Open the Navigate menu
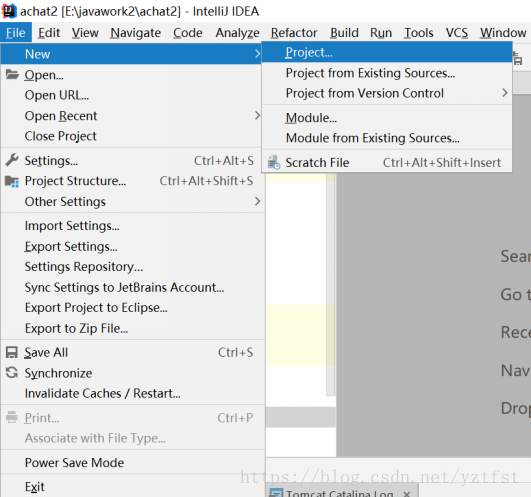The height and width of the screenshot is (497, 531). pos(135,33)
